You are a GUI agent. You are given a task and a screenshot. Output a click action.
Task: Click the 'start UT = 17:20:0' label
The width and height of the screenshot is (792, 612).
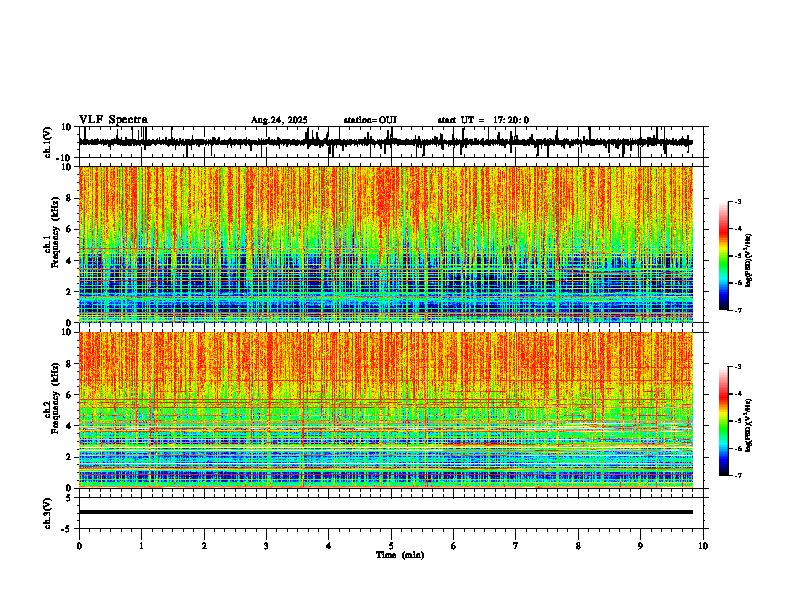click(483, 120)
